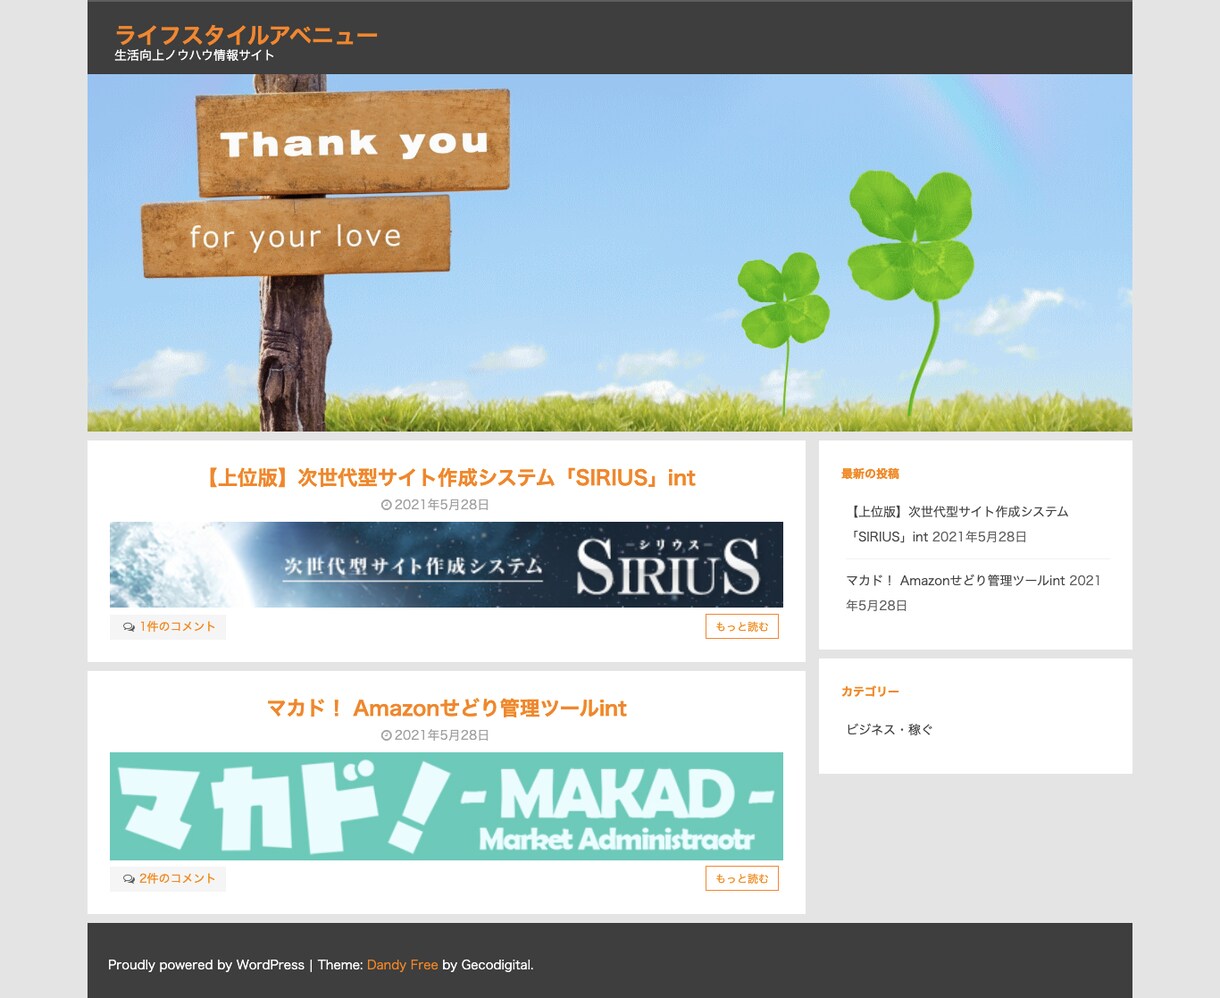Open the 2件のコメント comments link
Screen dimensions: 1220x998
[177, 879]
